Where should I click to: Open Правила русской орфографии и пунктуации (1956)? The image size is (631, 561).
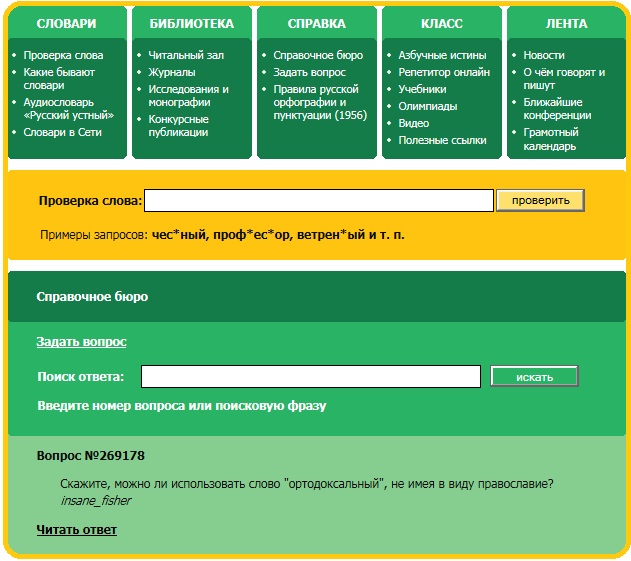click(320, 102)
